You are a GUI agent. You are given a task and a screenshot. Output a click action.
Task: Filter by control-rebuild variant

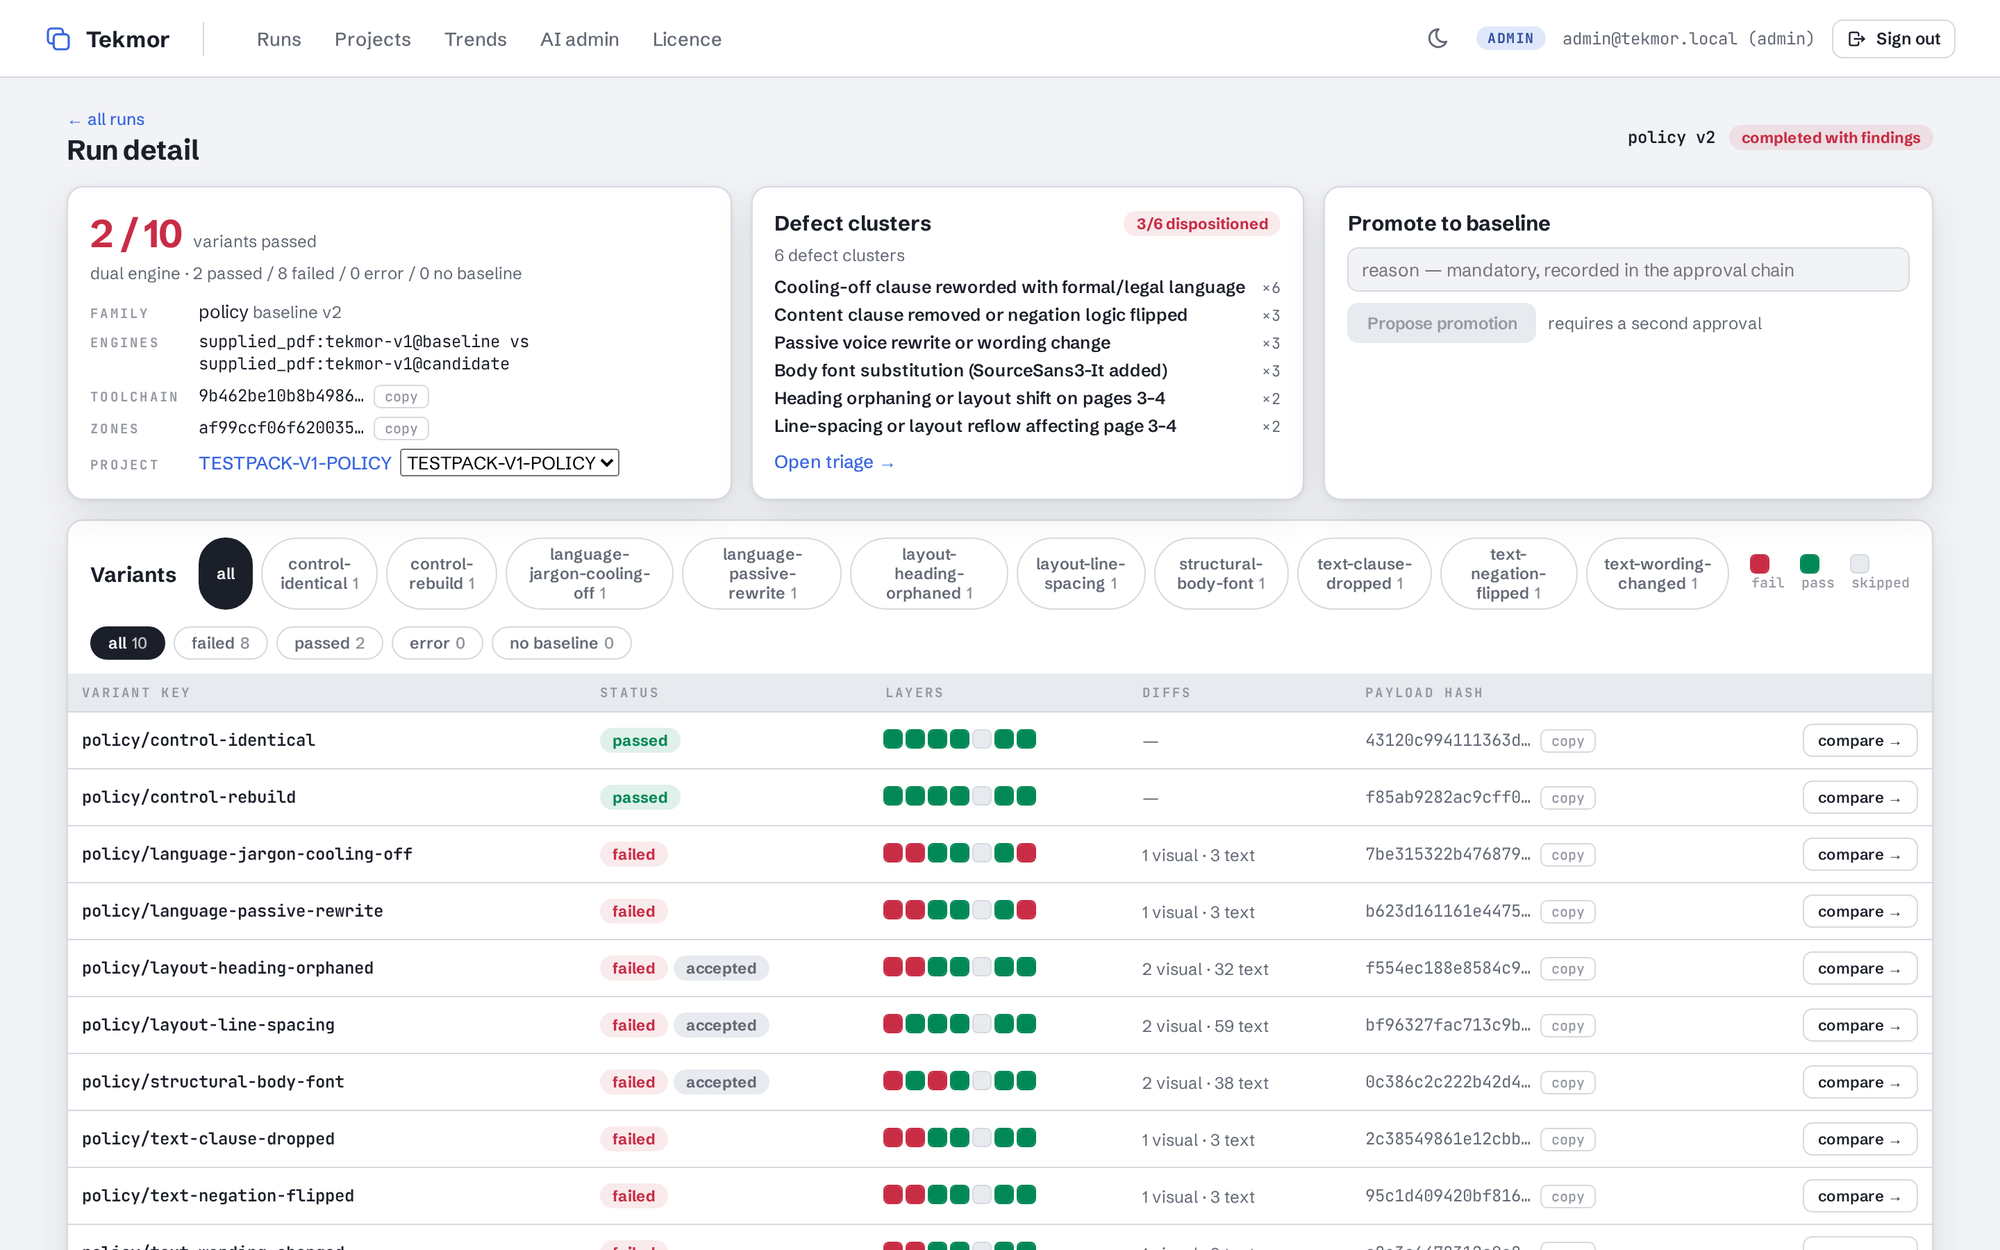click(441, 574)
